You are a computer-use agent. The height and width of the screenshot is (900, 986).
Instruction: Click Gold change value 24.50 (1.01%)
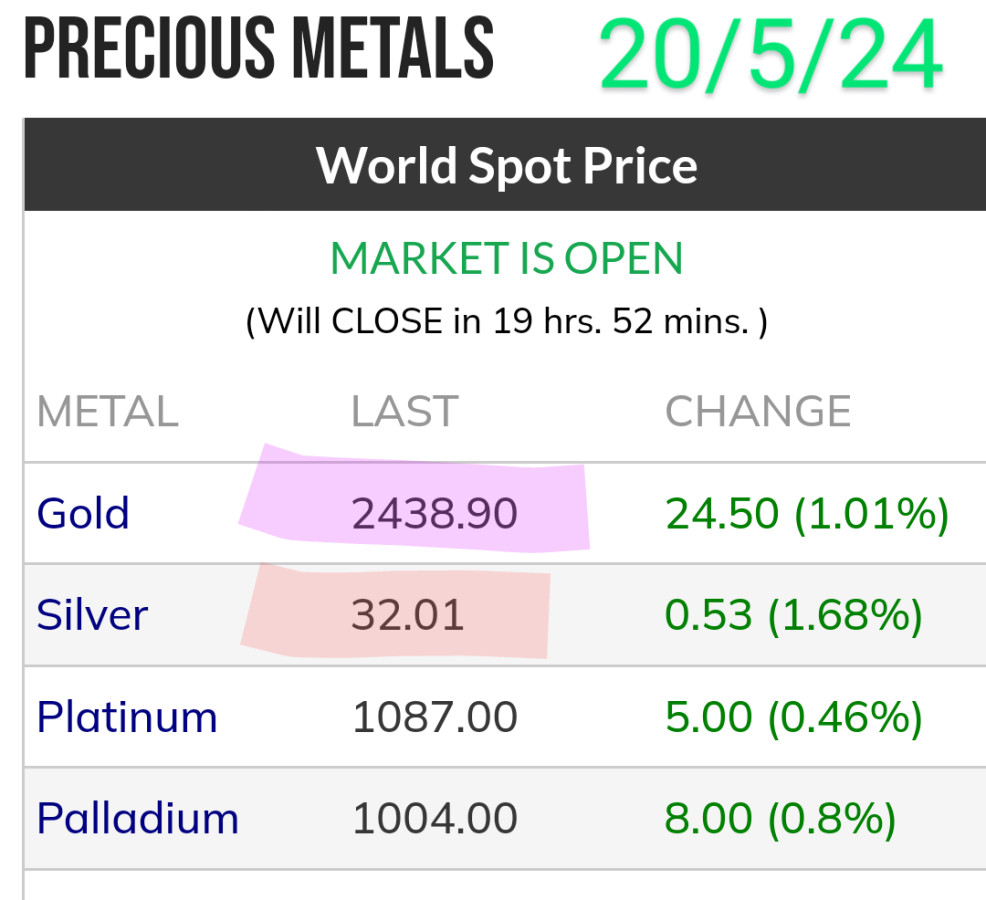pos(806,513)
